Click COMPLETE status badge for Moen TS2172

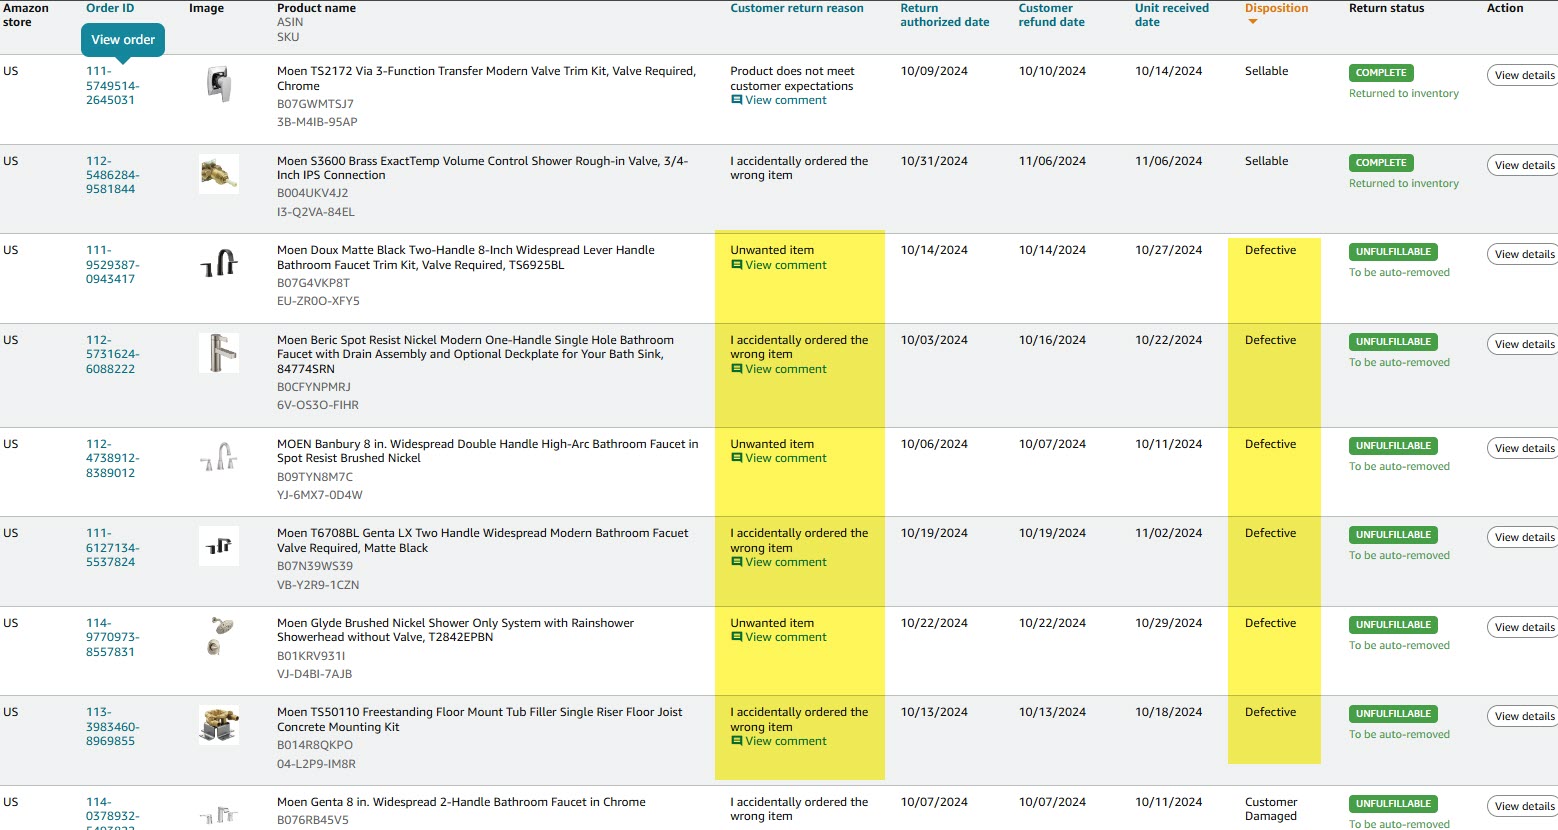[x=1381, y=73]
